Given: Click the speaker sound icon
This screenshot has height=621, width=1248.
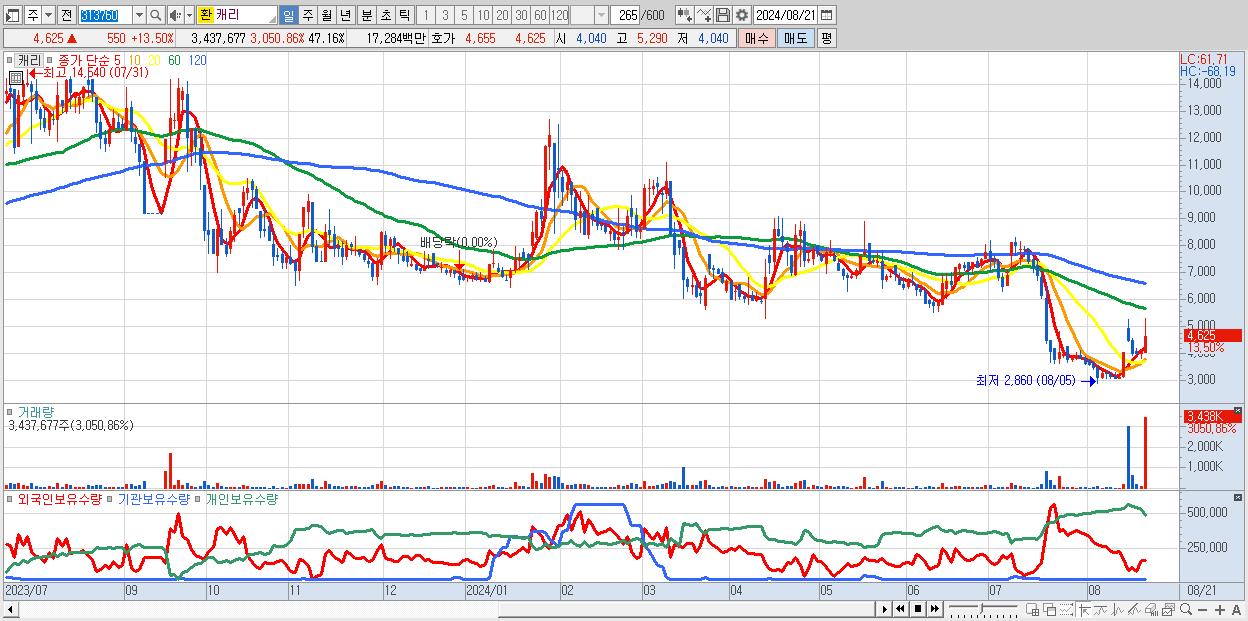Looking at the screenshot, I should [x=175, y=15].
